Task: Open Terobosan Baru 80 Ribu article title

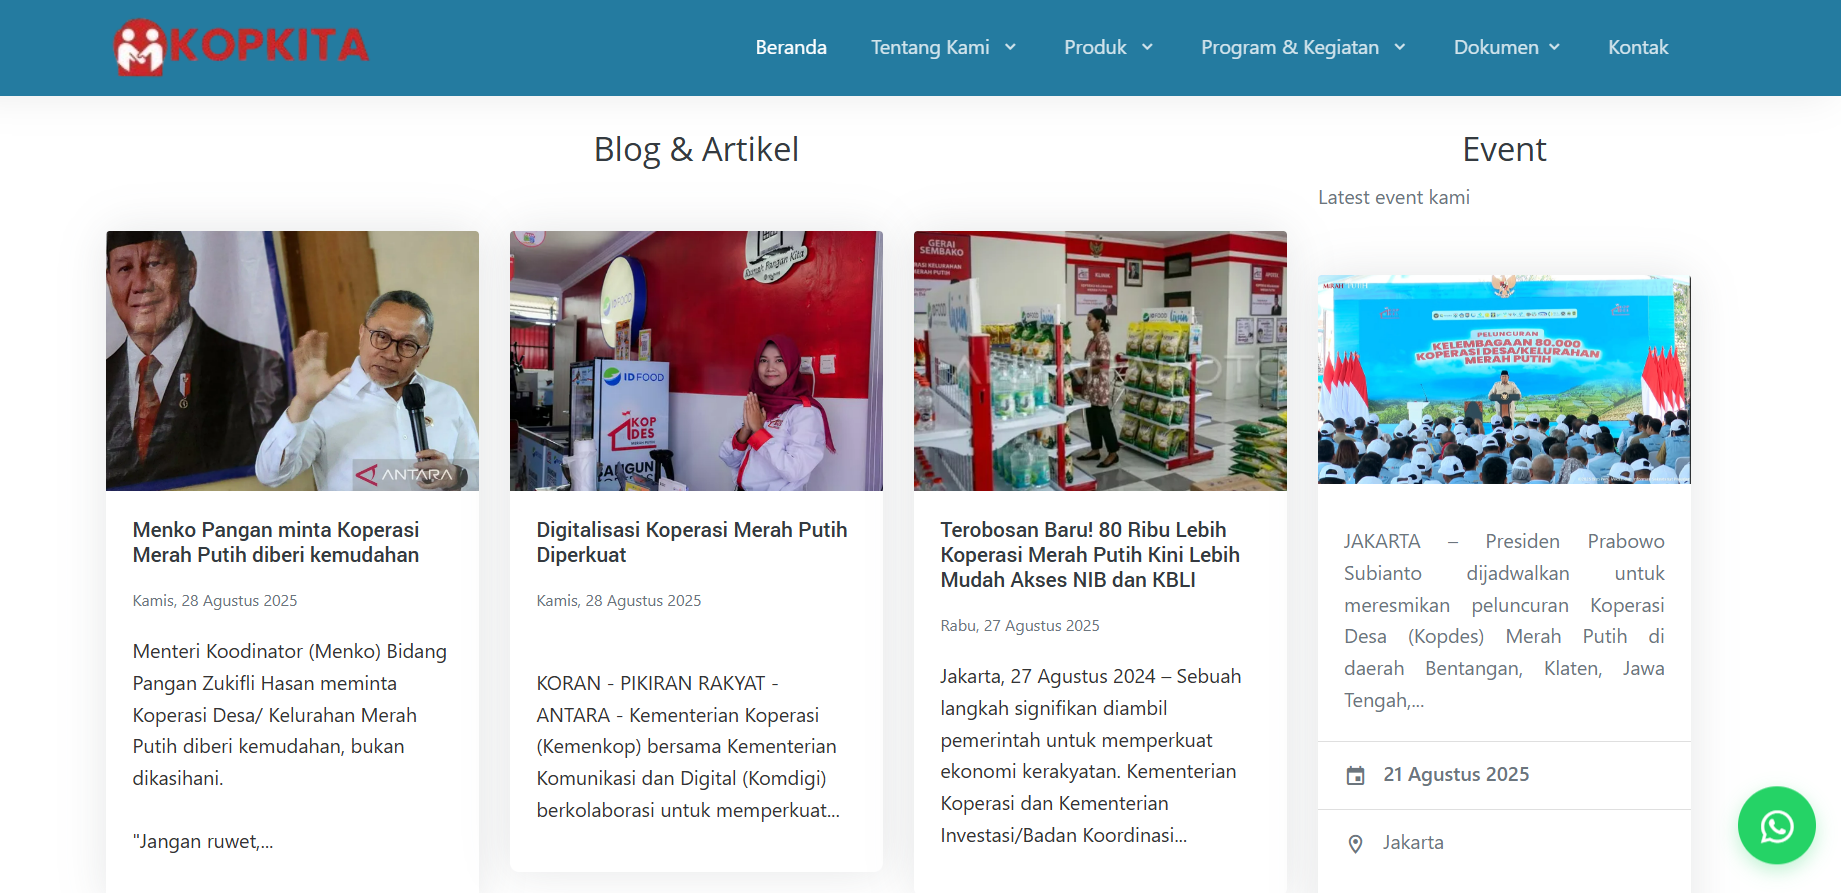Action: coord(1090,555)
